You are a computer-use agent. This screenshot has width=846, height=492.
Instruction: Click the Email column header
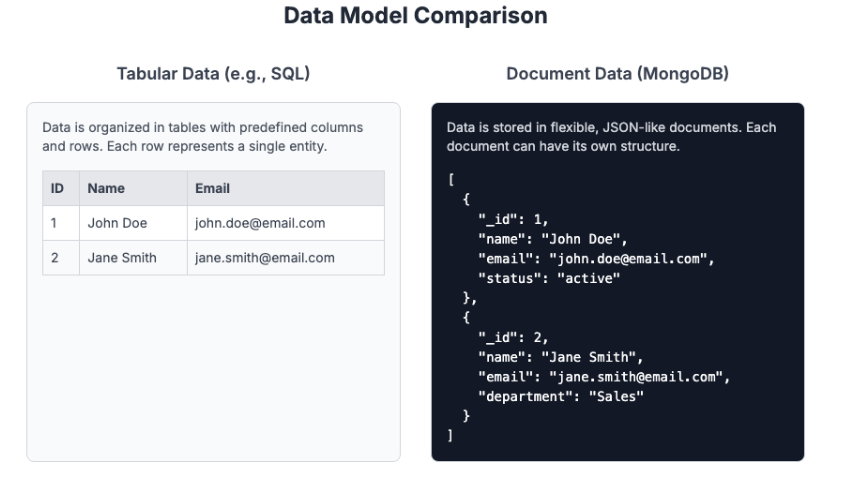(x=286, y=188)
